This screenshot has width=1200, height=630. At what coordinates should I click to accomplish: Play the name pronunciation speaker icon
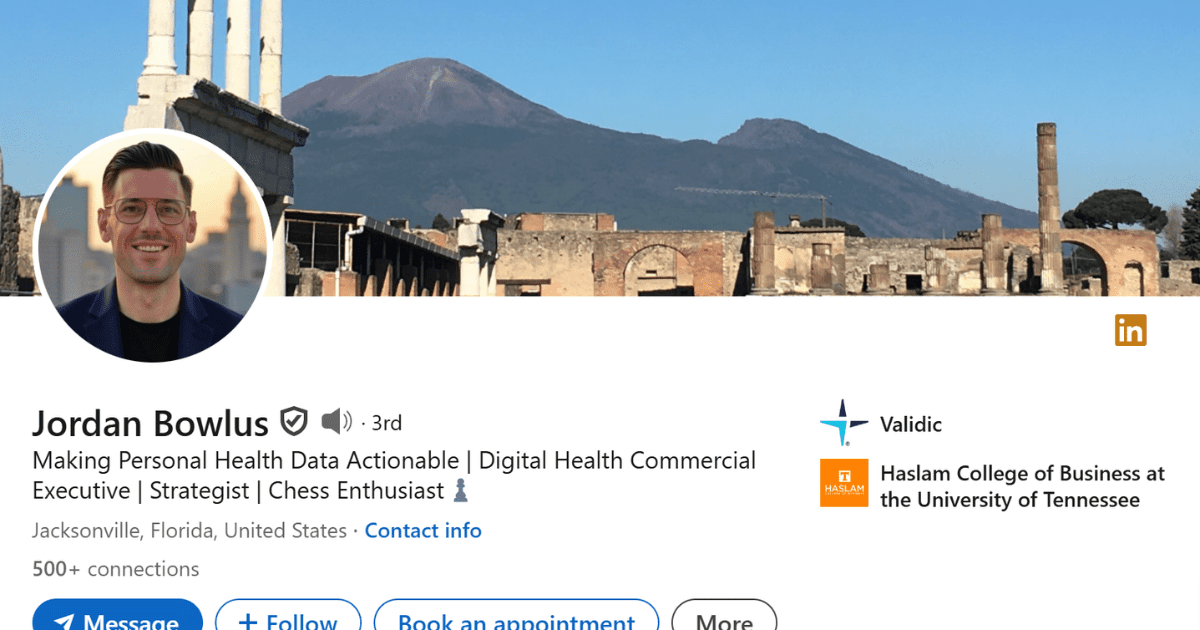click(336, 422)
